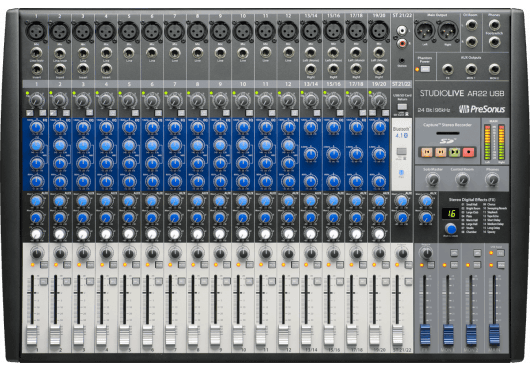Click the FX Returns knob above FX fader
530x371 pixels.
coord(426,253)
